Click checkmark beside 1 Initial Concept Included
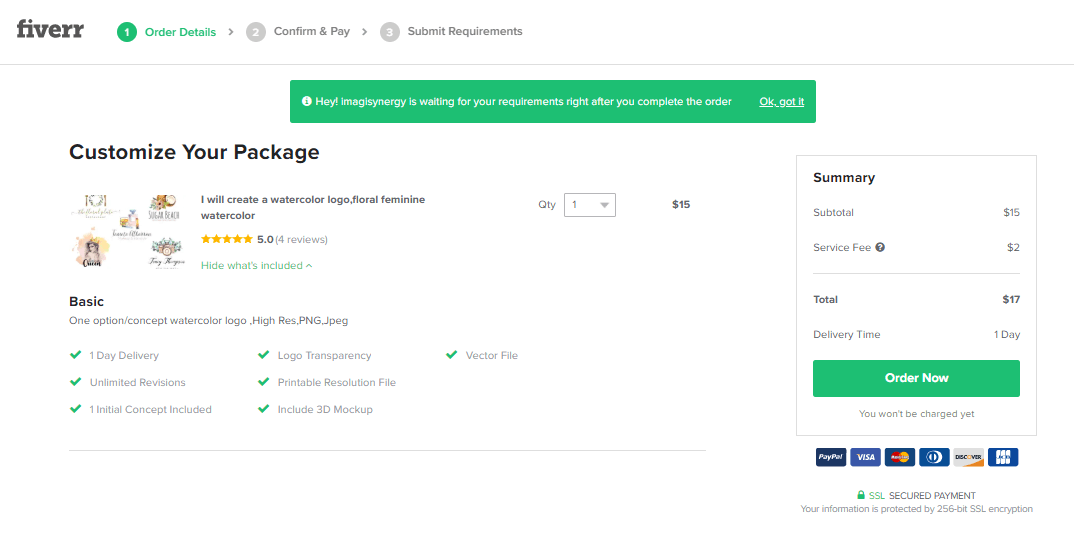Image resolution: width=1074 pixels, height=560 pixels. click(75, 409)
